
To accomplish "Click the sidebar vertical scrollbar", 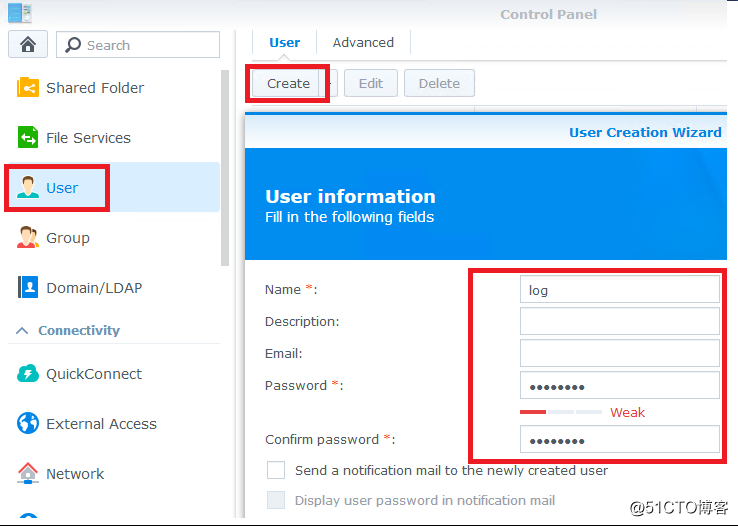I will click(225, 168).
